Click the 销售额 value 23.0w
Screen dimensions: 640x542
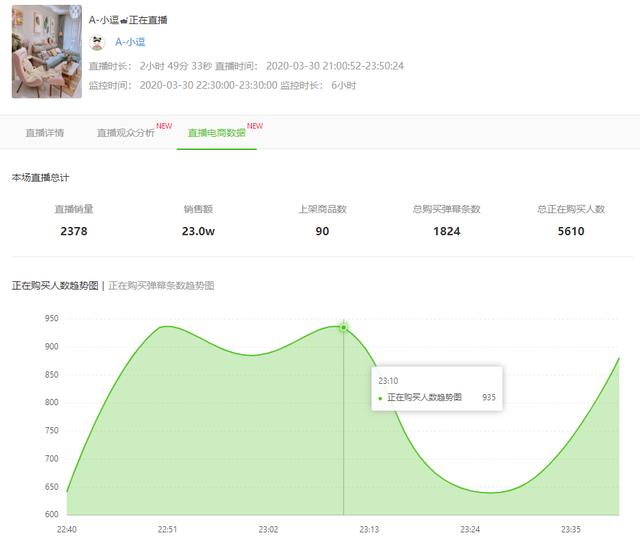tap(198, 231)
